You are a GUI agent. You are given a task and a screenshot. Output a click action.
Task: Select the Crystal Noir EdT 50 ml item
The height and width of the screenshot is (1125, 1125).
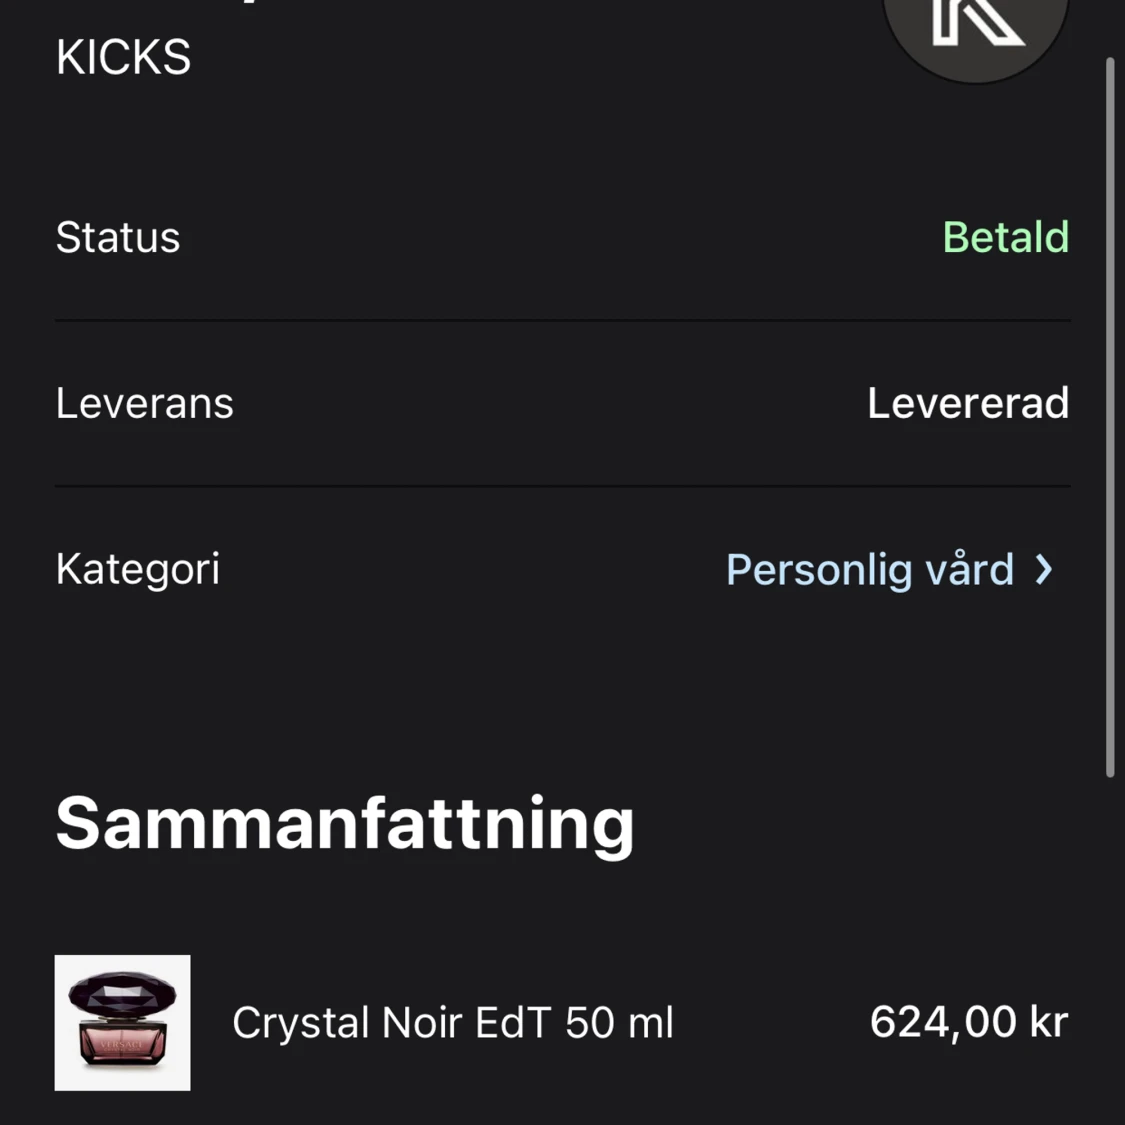[452, 1023]
